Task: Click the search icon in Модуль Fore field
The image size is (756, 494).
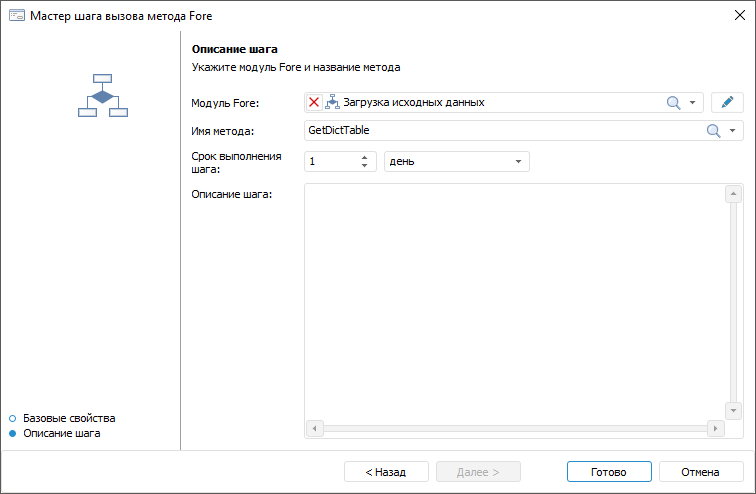Action: click(x=674, y=102)
